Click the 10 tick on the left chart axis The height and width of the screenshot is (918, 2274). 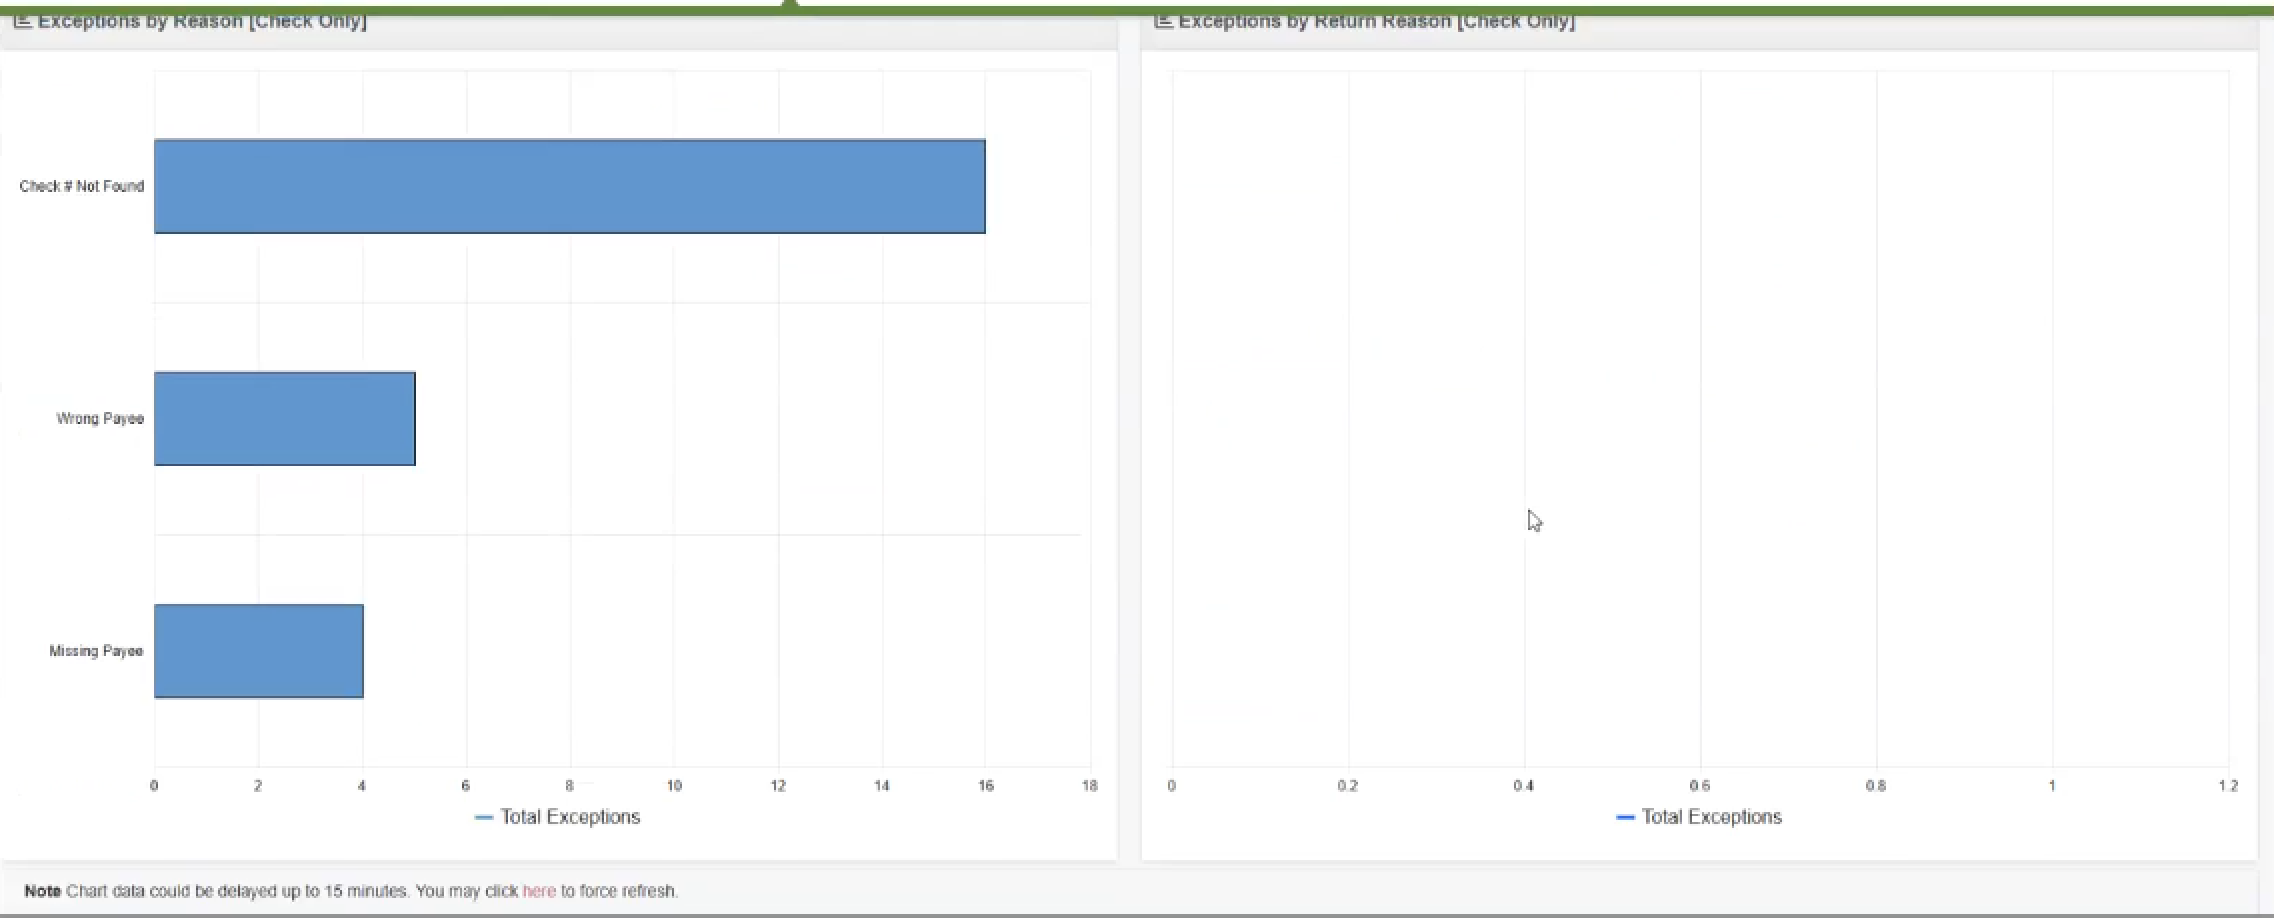pos(674,786)
